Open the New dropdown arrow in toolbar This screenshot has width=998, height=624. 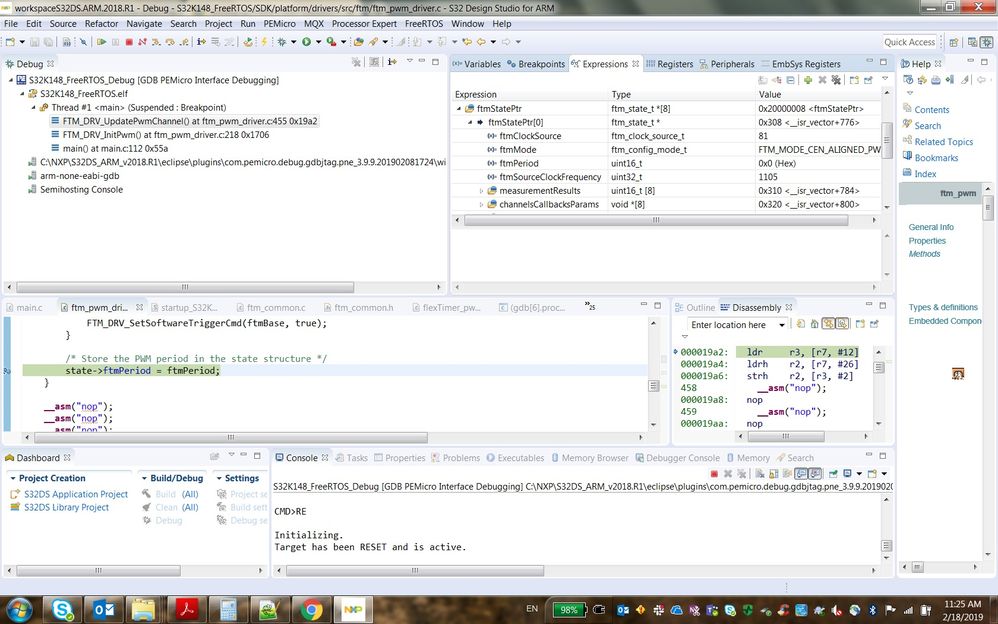[x=22, y=42]
